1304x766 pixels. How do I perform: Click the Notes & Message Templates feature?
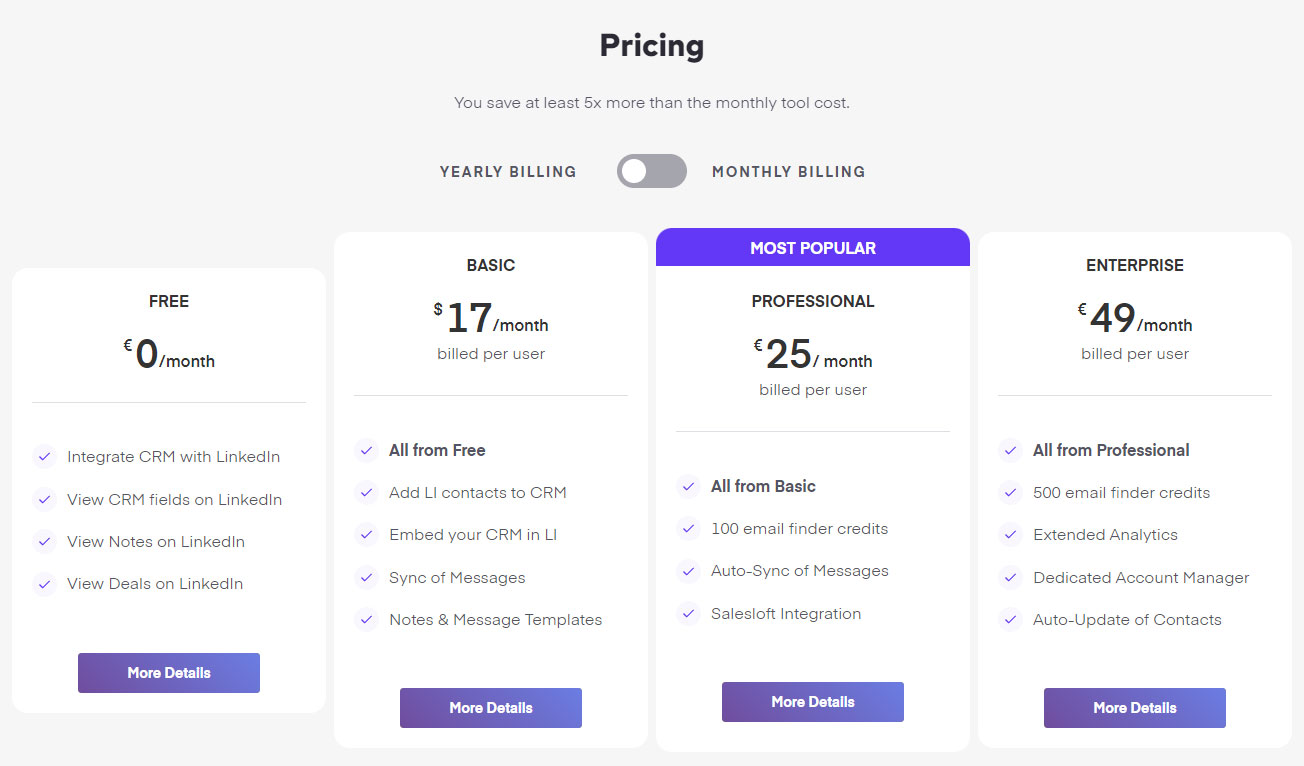[x=496, y=620]
